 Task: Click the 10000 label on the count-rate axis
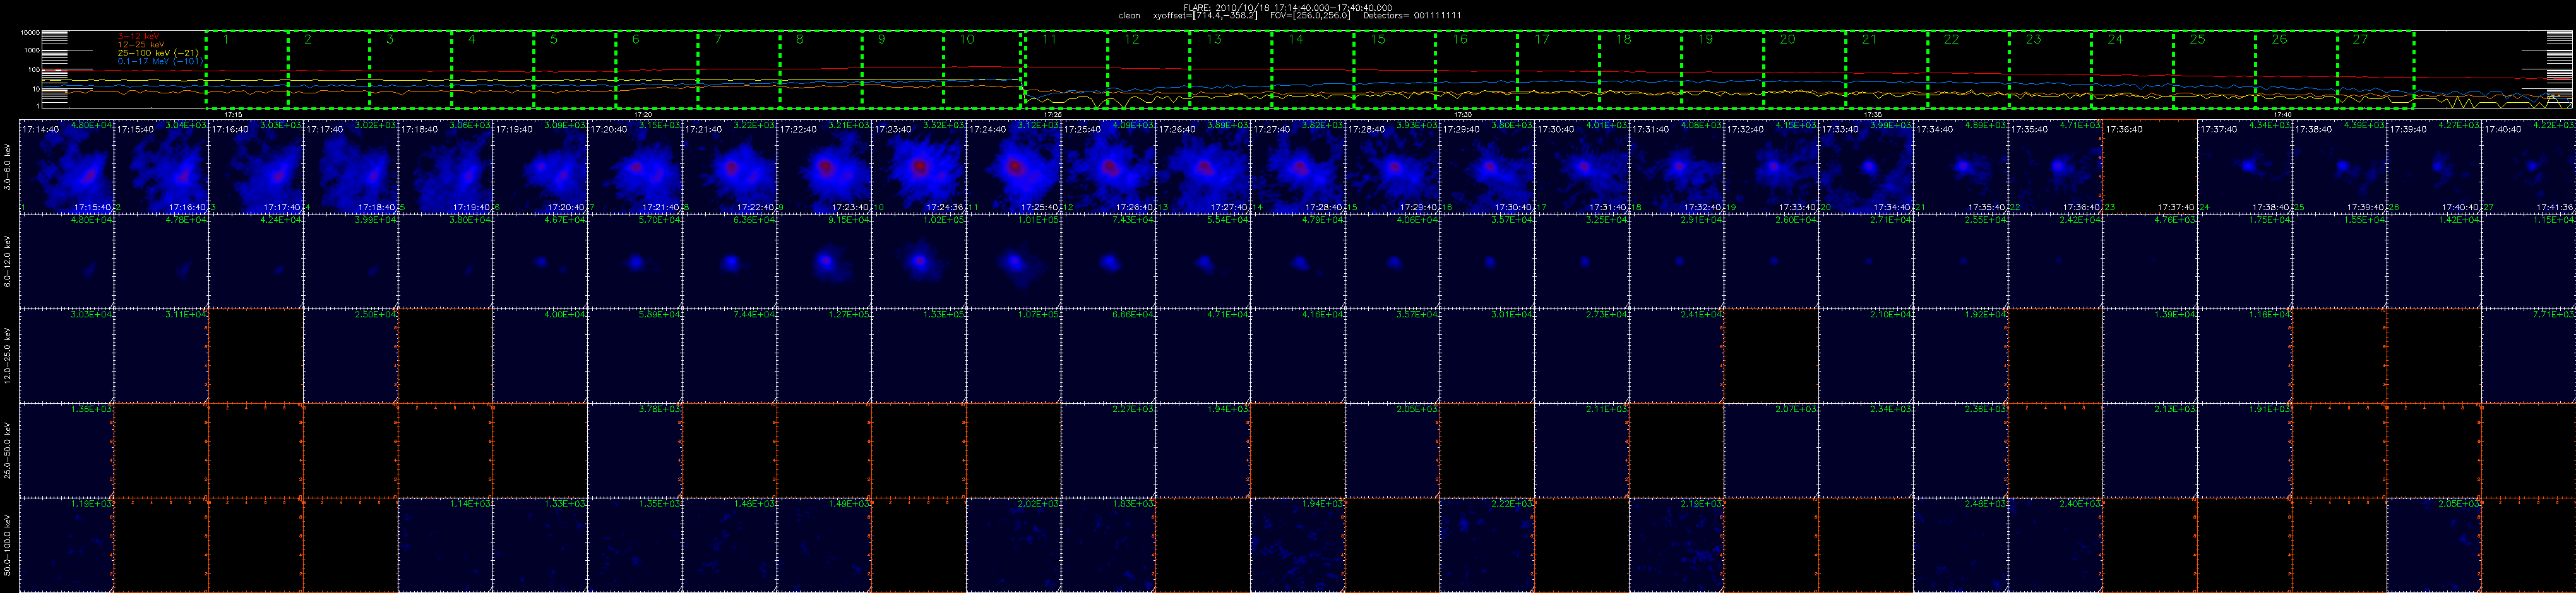click(x=29, y=33)
